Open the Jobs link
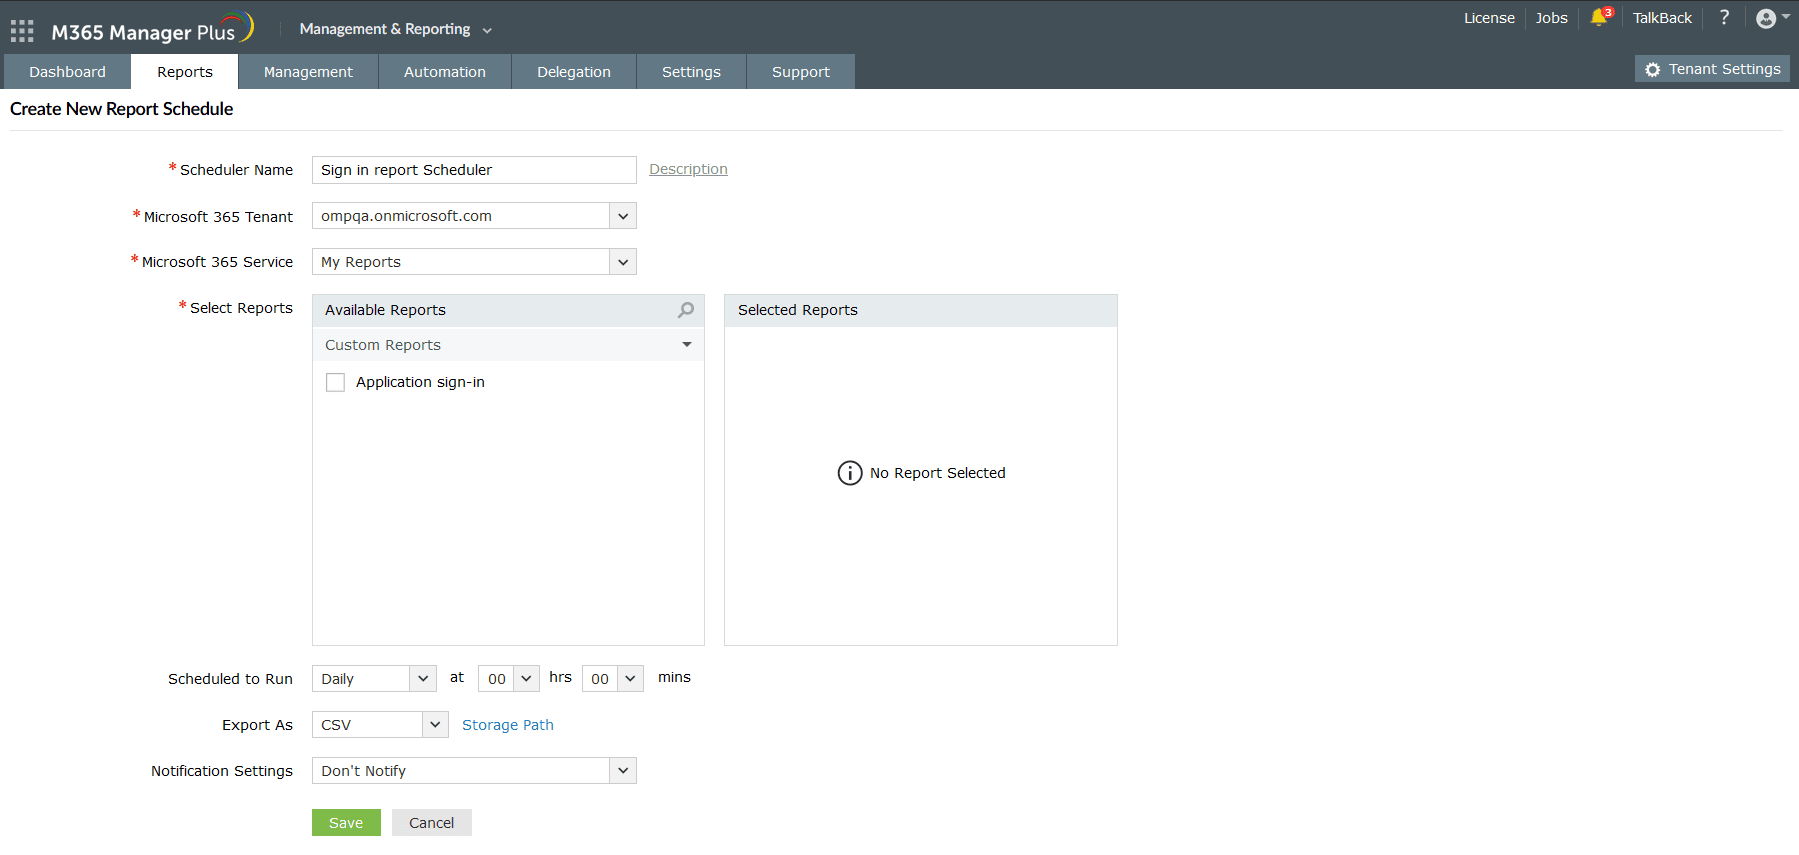This screenshot has height=855, width=1799. tap(1552, 18)
